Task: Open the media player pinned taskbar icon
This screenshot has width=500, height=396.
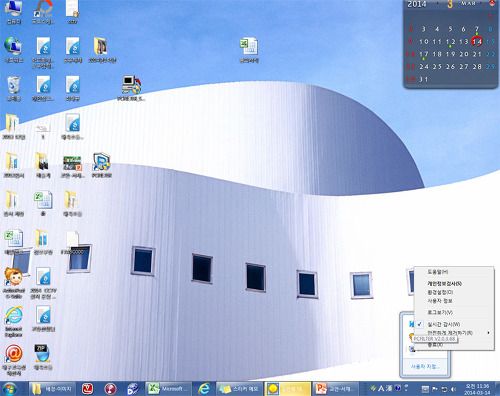Action: pos(133,389)
